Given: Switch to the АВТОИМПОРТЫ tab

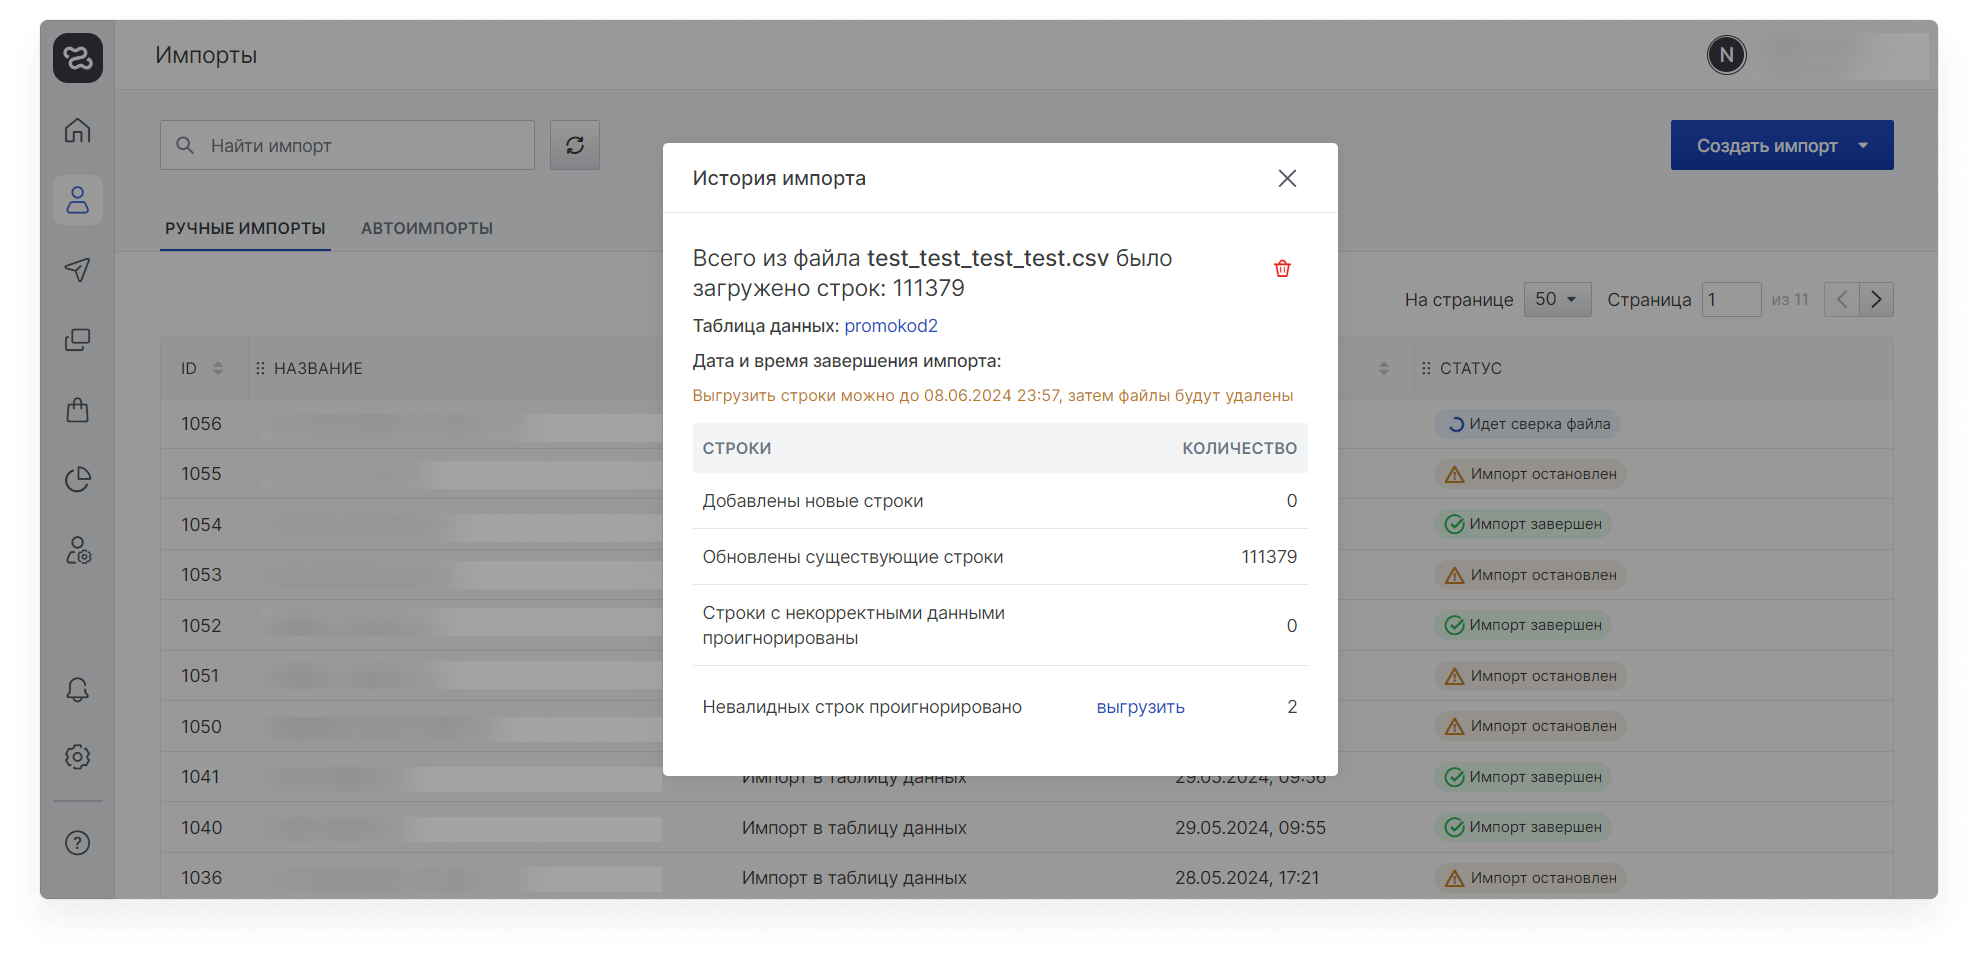Looking at the screenshot, I should click(x=427, y=228).
